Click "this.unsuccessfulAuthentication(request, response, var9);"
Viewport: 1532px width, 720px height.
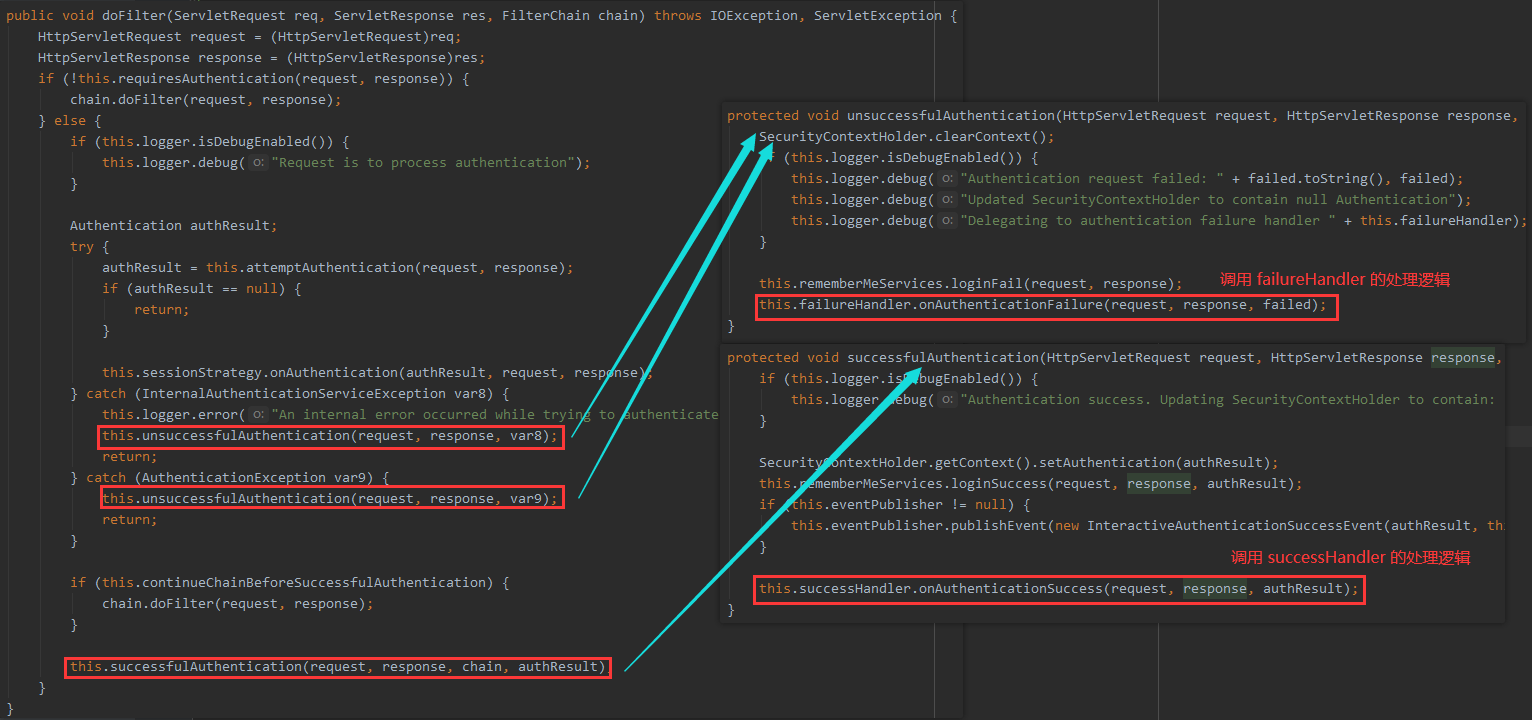(330, 499)
